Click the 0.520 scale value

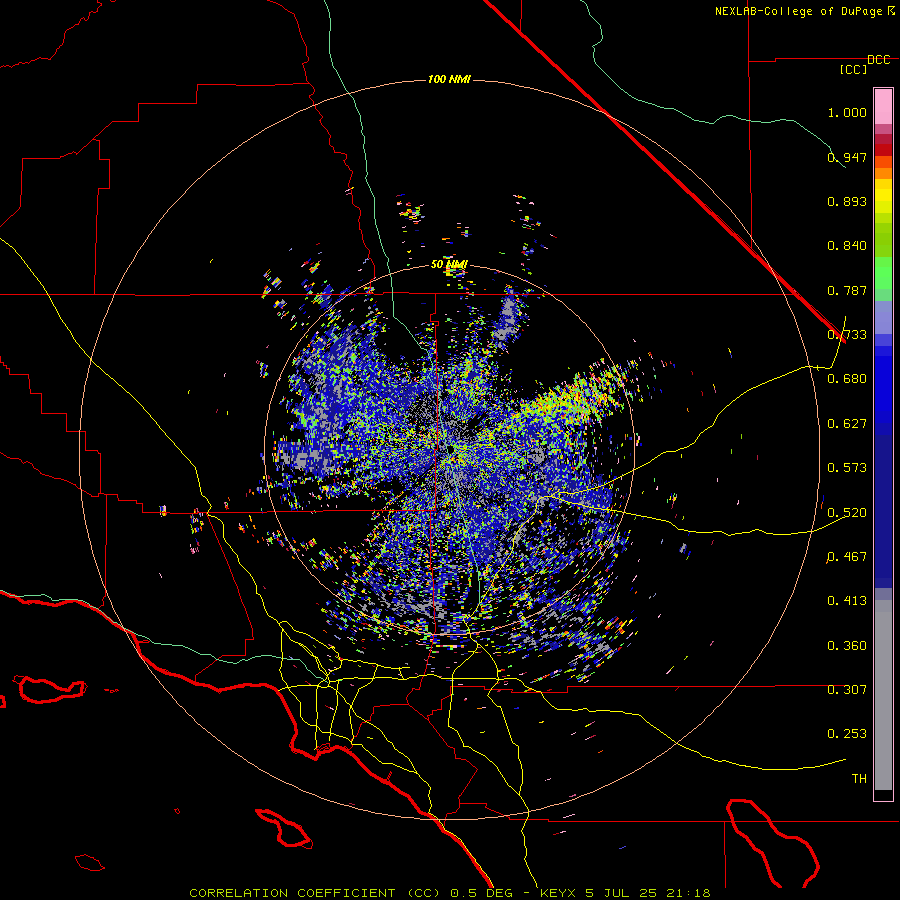click(847, 512)
